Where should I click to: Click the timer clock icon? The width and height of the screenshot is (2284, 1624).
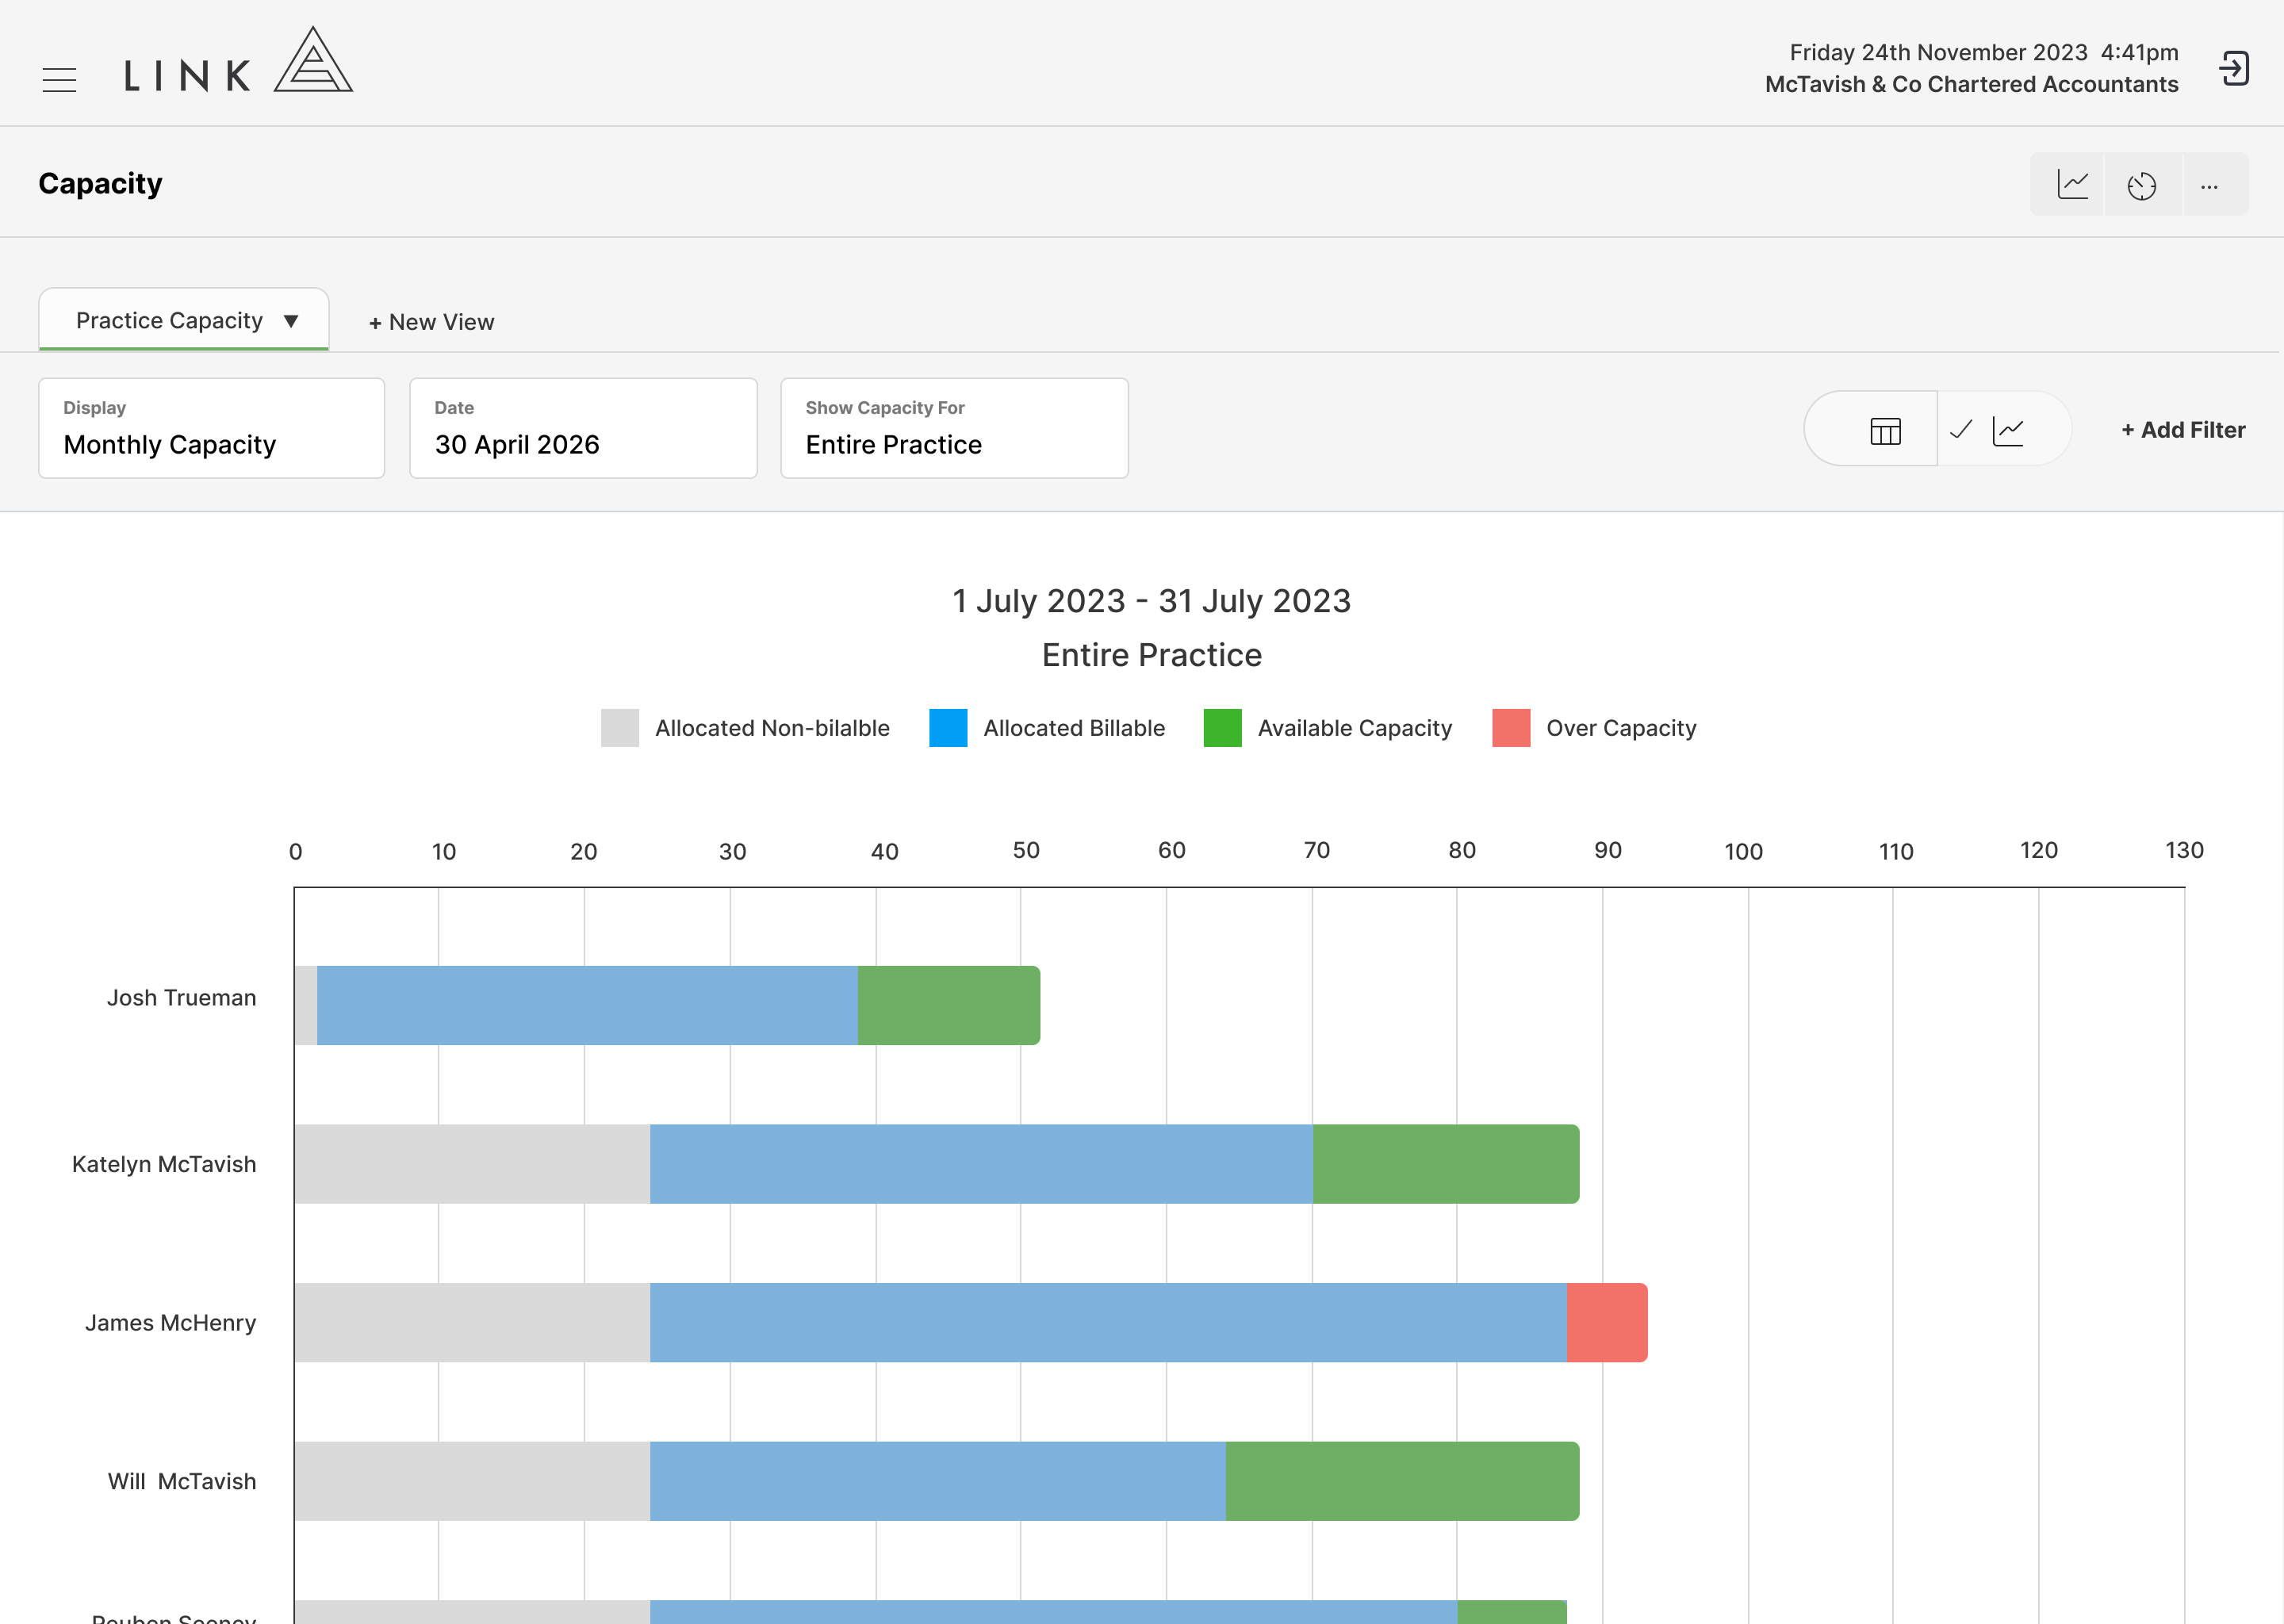point(2141,186)
